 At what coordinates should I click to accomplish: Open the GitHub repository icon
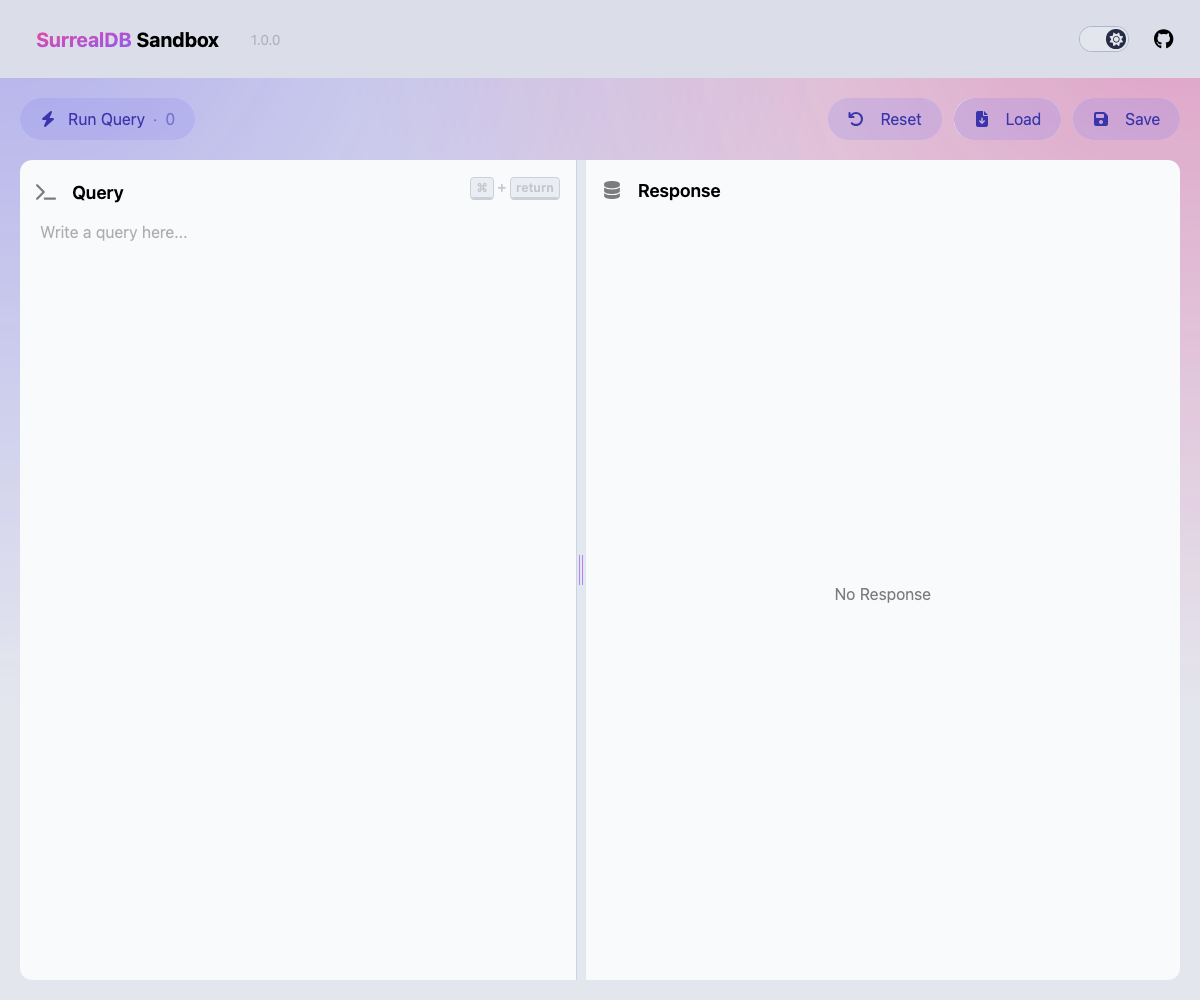click(1163, 39)
